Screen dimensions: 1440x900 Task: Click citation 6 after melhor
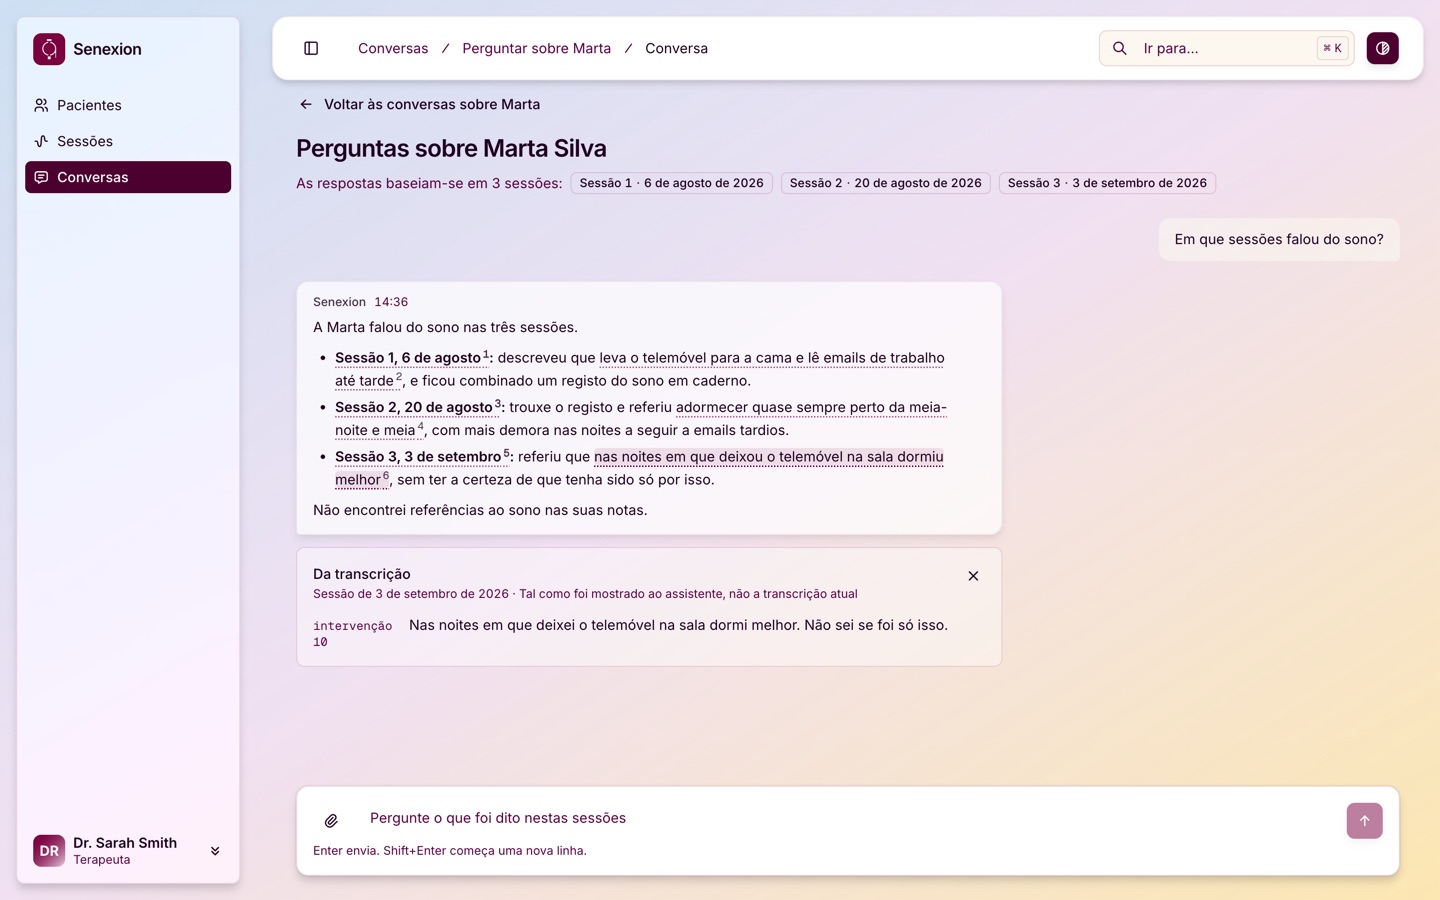386,476
